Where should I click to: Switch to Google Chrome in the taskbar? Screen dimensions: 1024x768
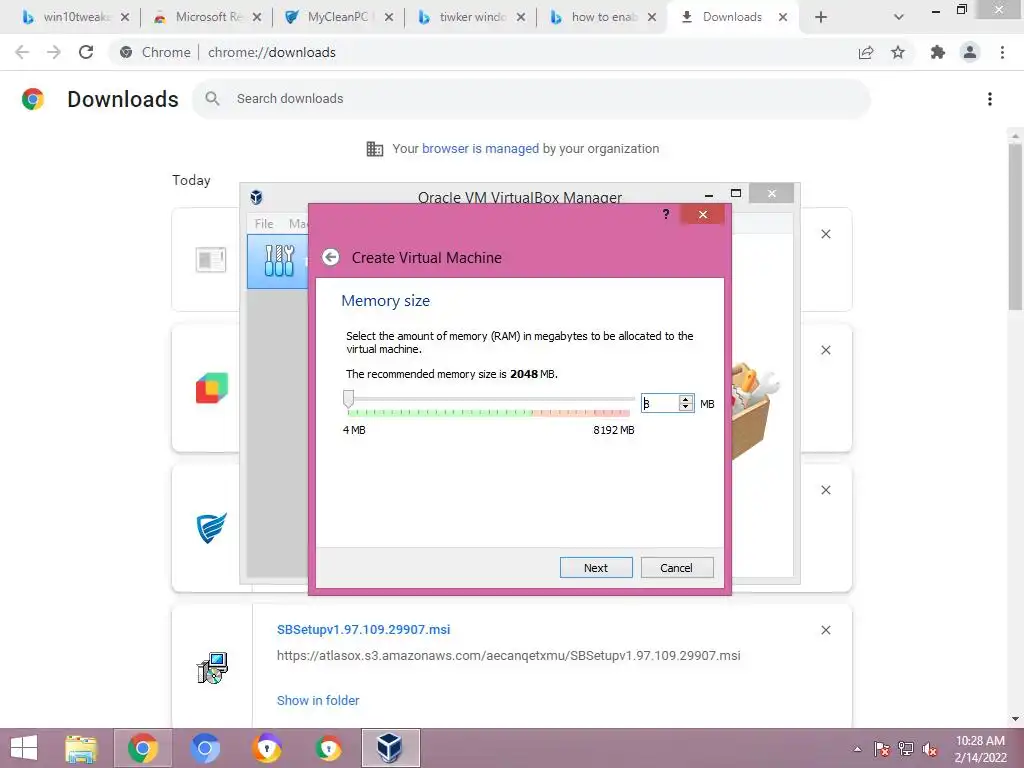tap(143, 748)
